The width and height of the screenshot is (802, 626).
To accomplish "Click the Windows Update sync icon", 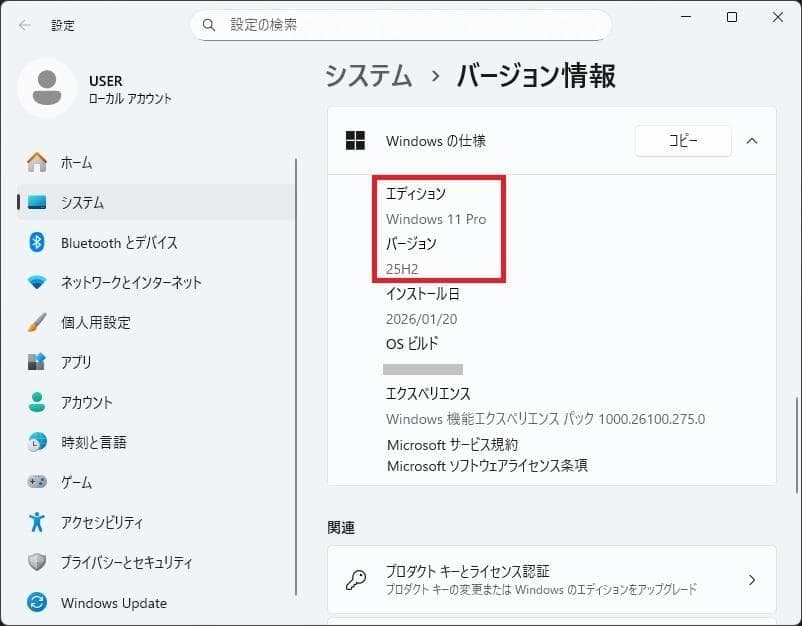I will pos(37,603).
